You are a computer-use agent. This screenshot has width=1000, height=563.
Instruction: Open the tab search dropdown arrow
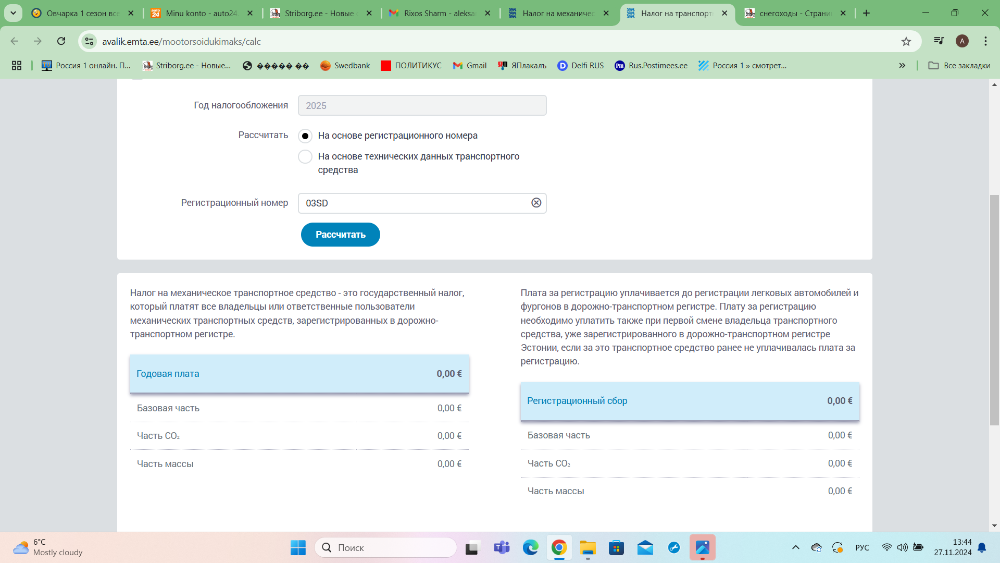pos(13,13)
